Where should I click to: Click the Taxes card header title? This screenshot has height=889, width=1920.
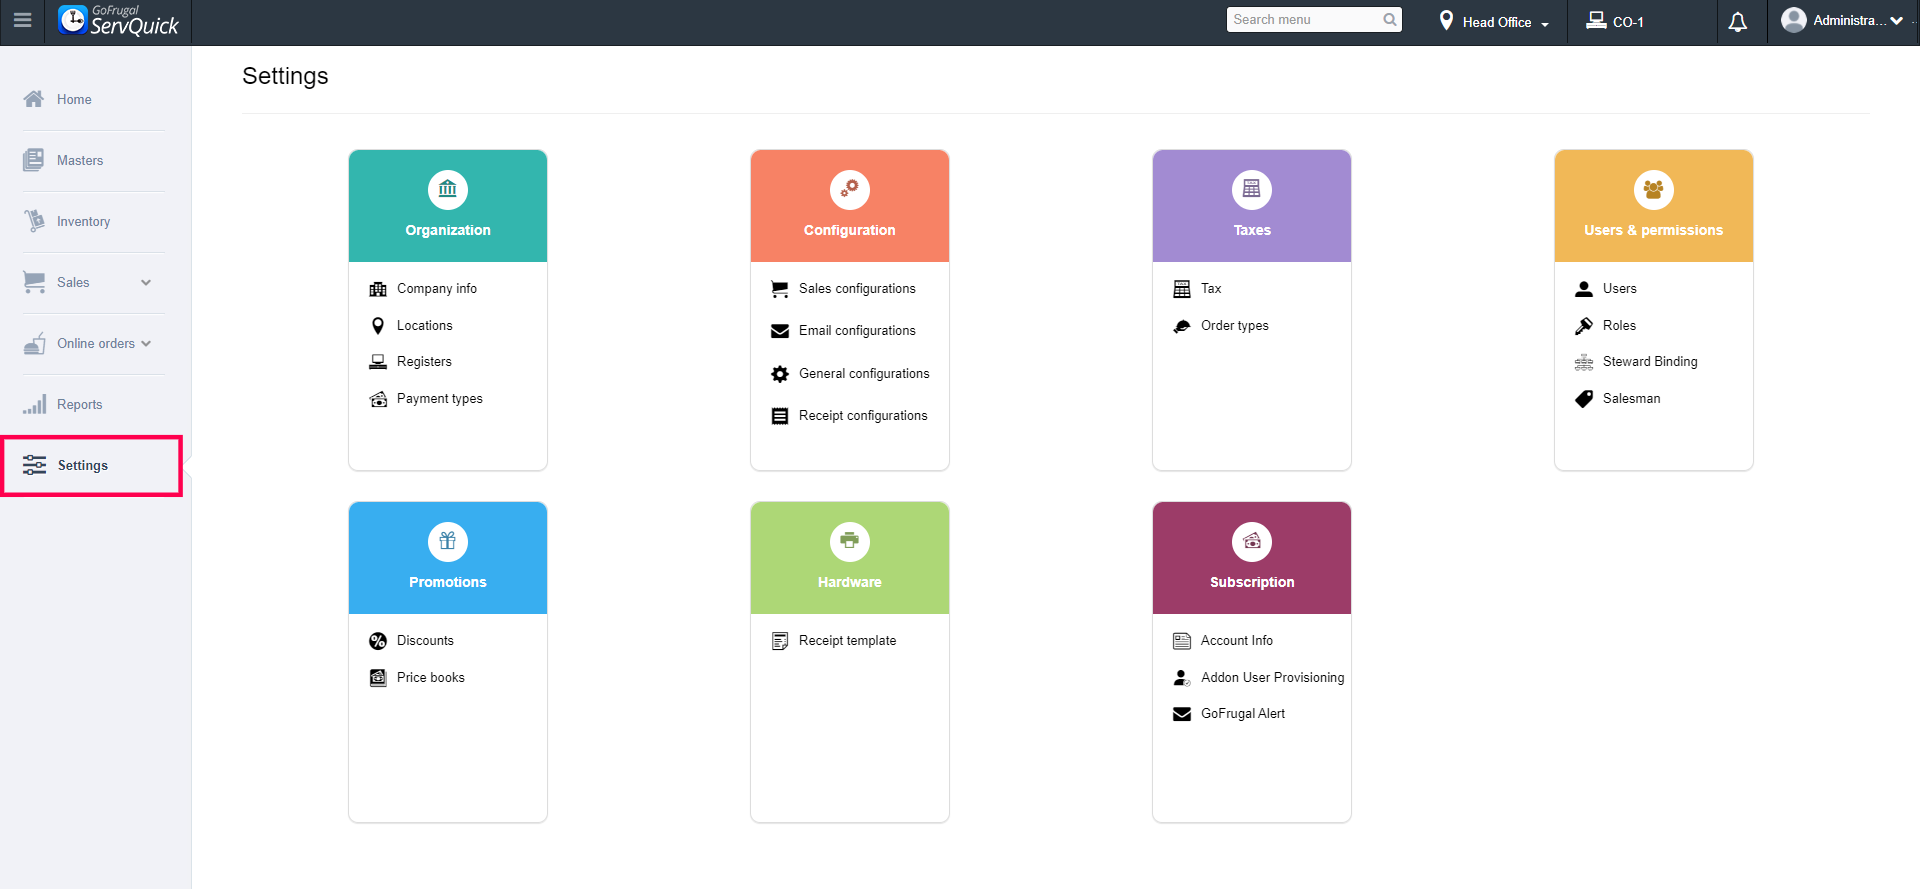pos(1252,230)
